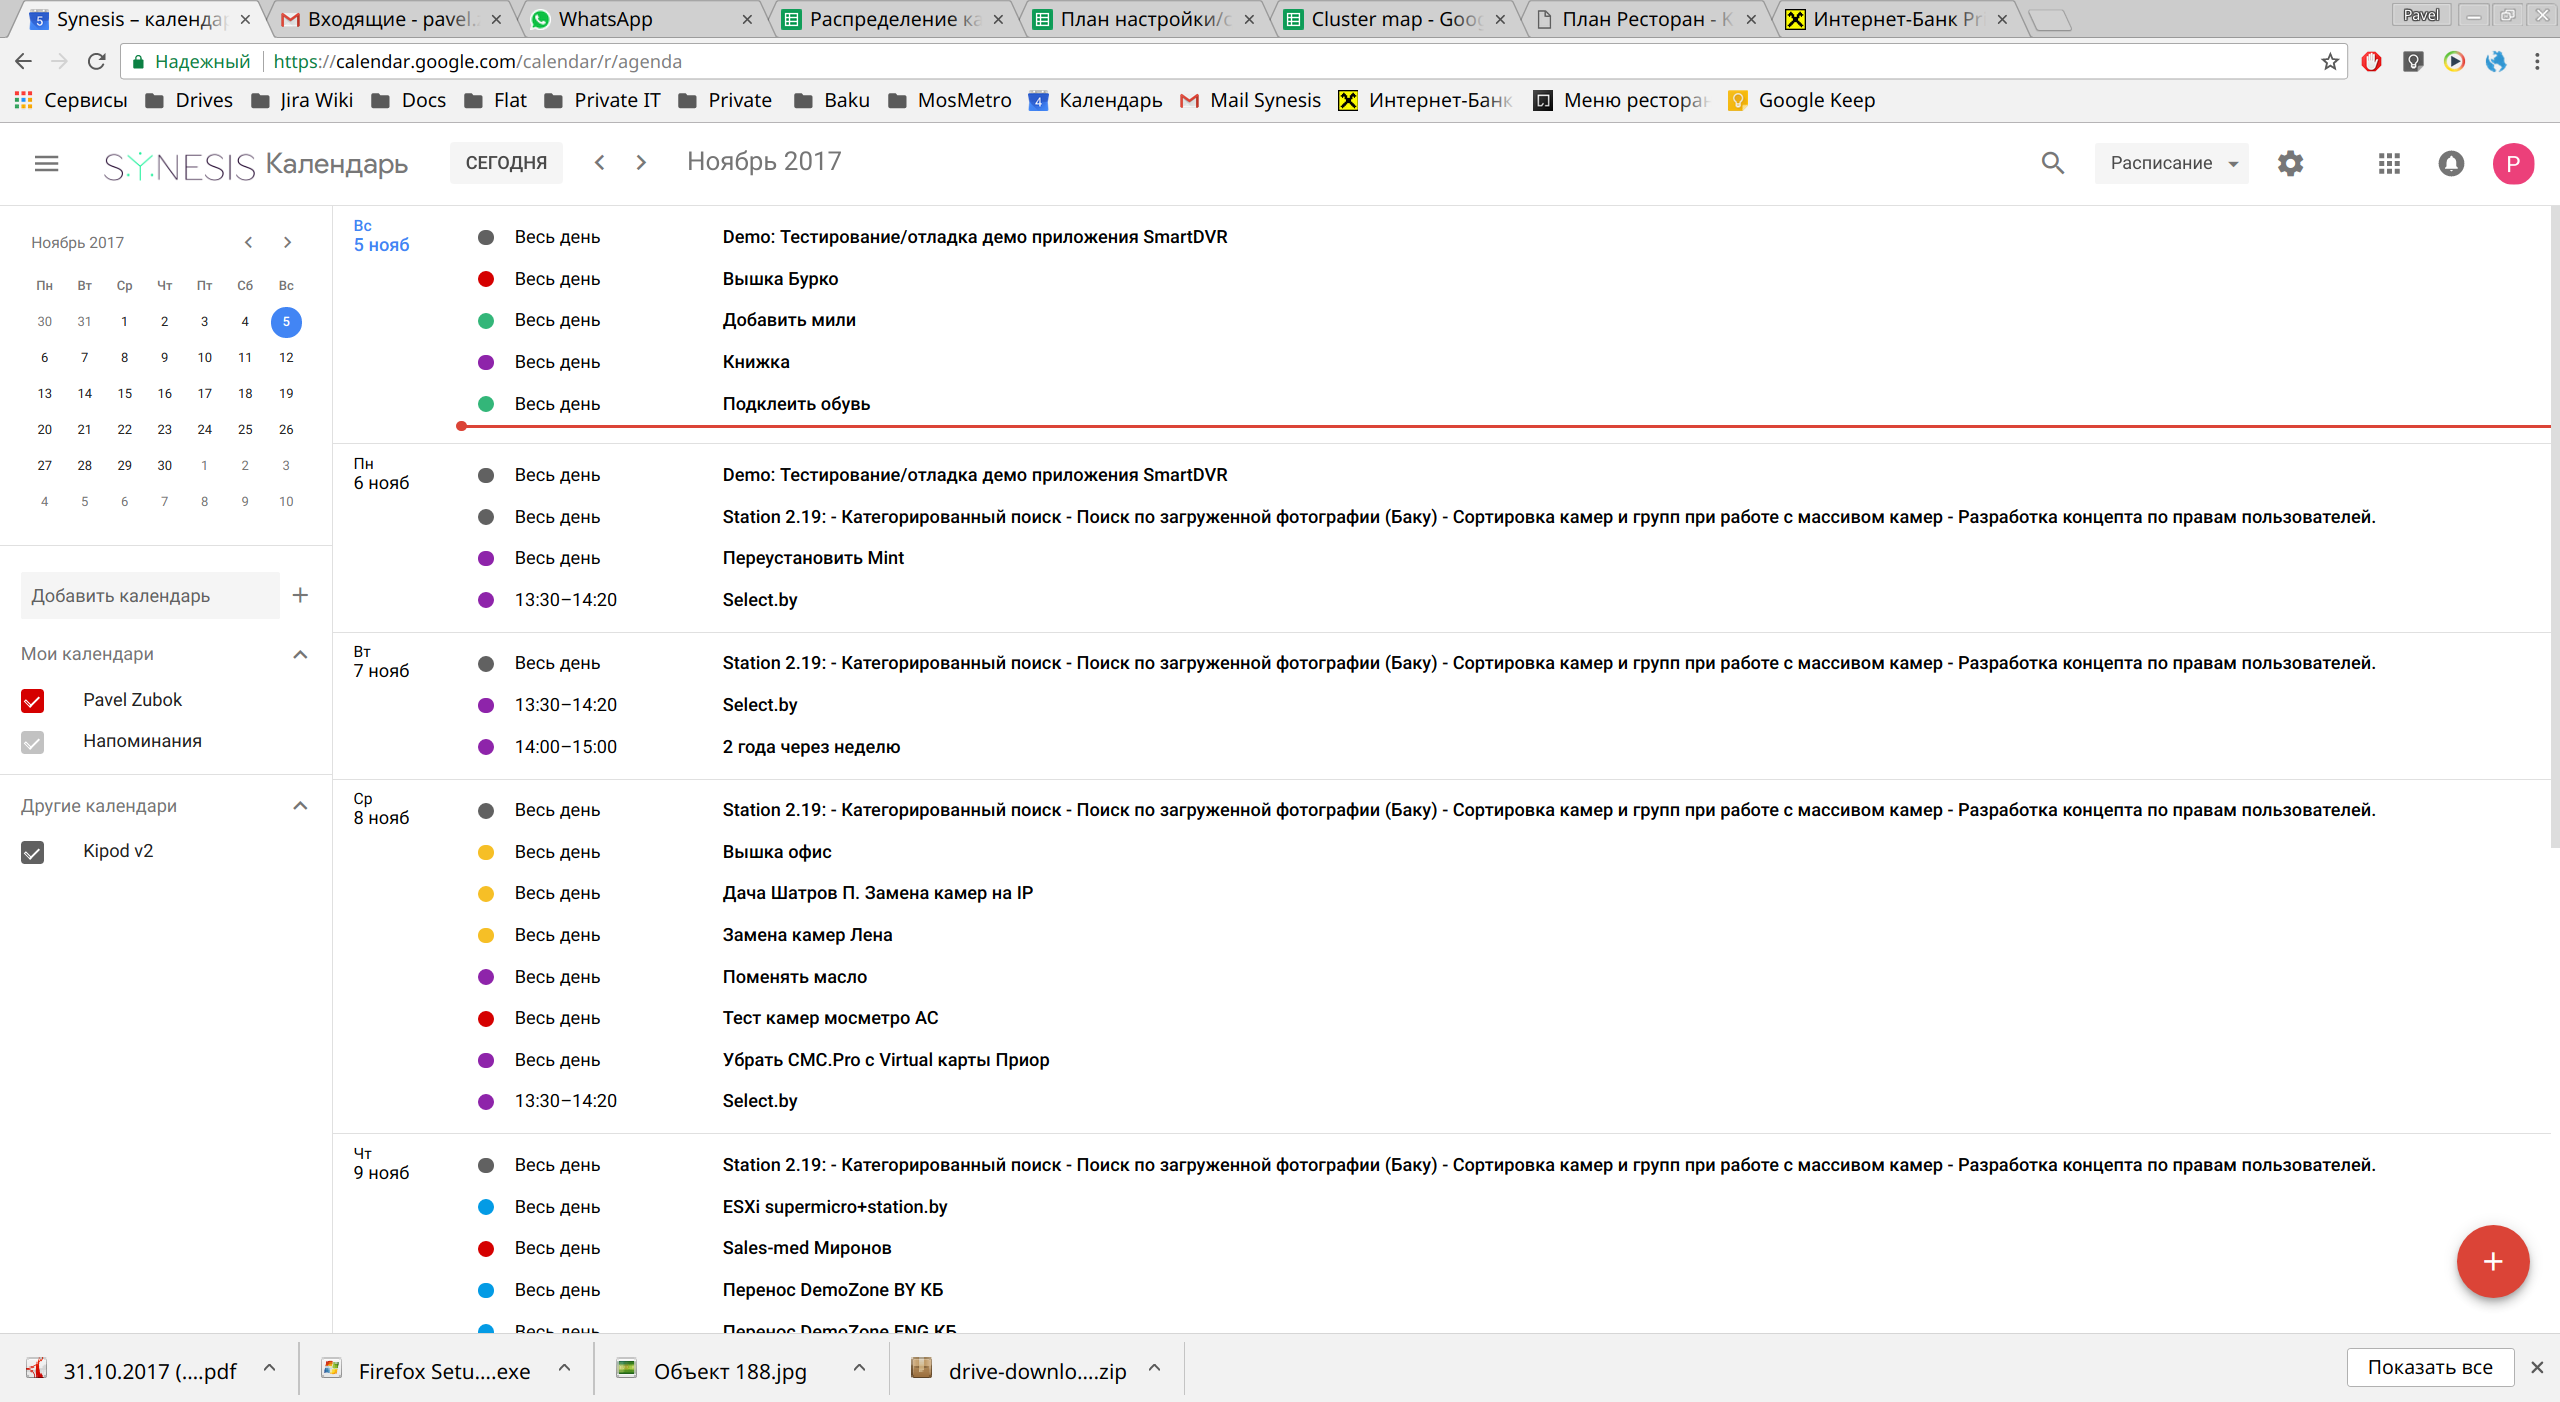Click yellow dot beside Вышка офис

486,853
